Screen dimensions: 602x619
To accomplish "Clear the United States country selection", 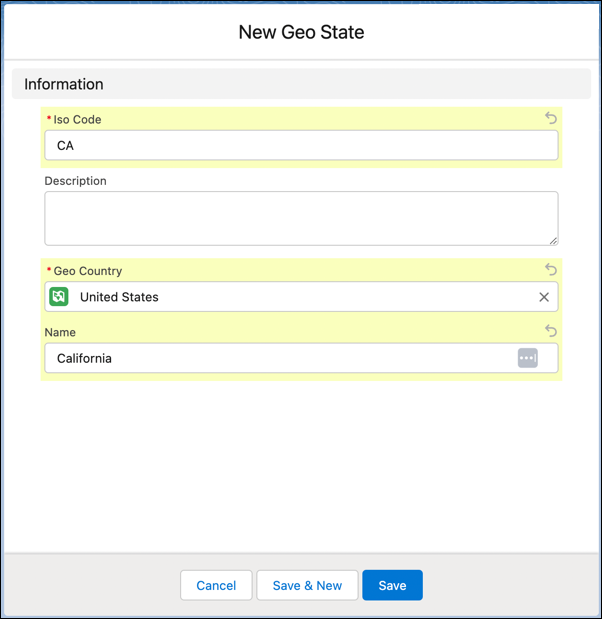I will [x=544, y=297].
